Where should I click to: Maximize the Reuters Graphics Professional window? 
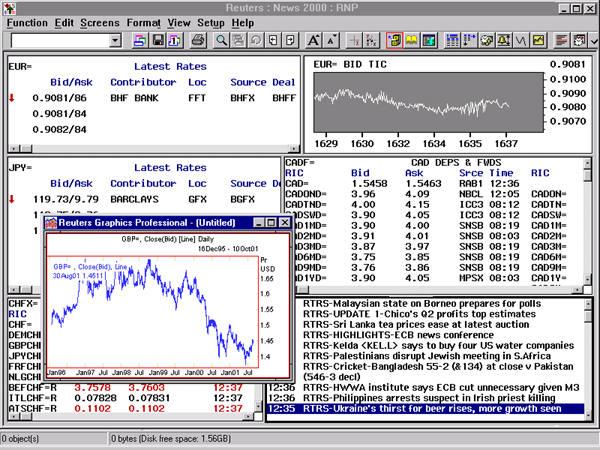[x=271, y=222]
